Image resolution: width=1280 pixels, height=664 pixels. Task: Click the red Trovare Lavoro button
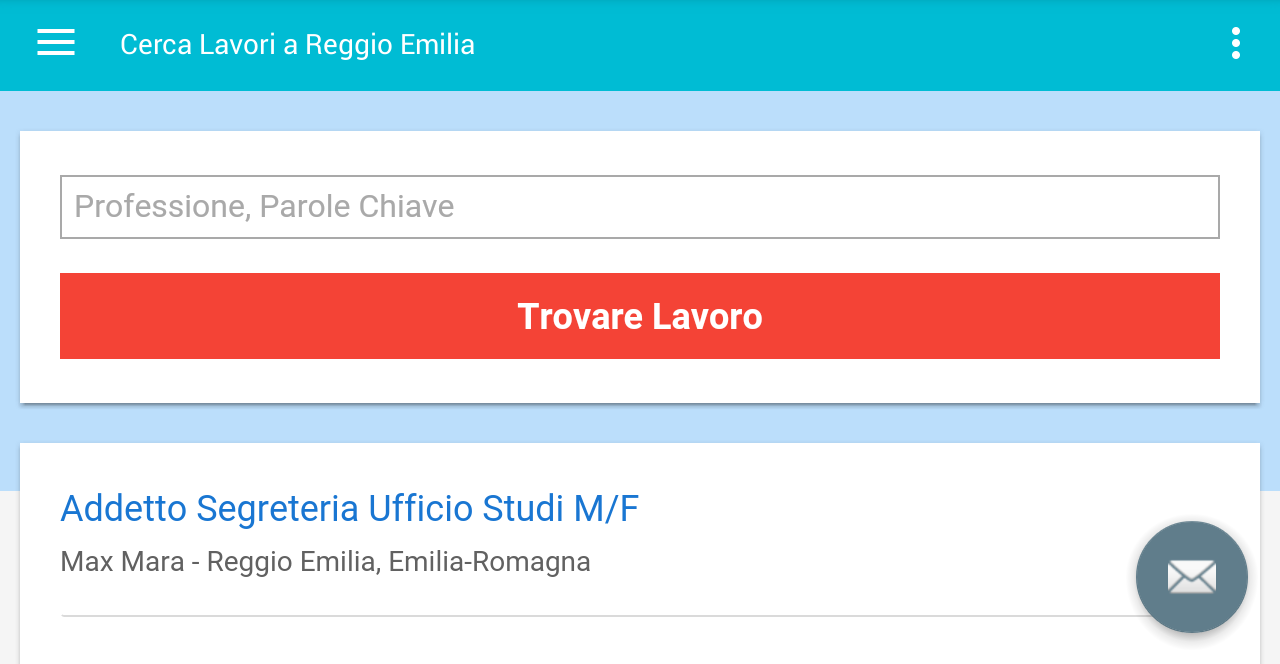pos(640,316)
